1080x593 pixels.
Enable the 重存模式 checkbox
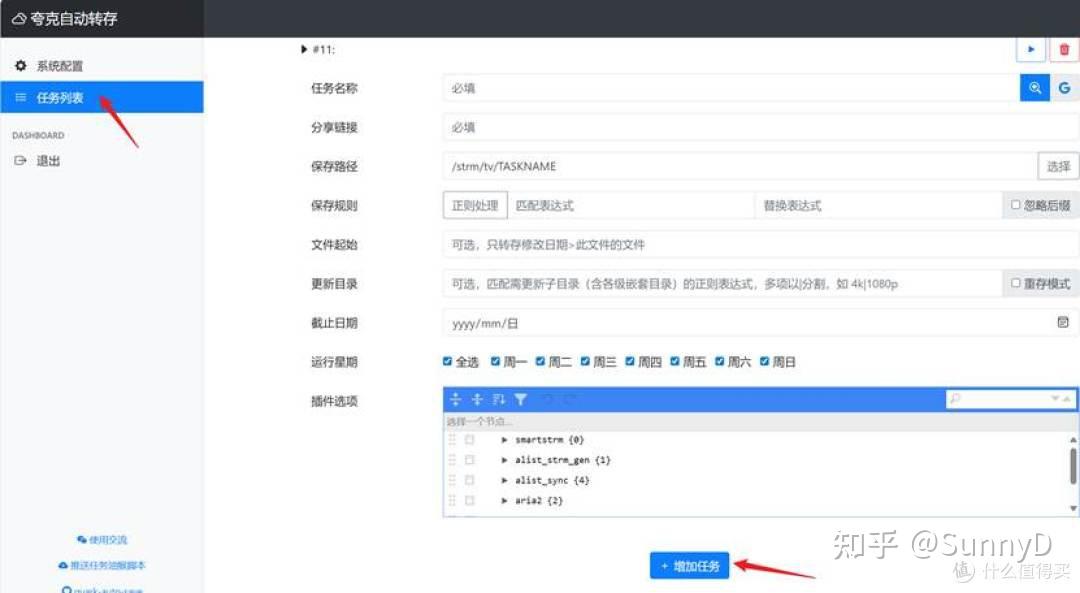[1014, 284]
